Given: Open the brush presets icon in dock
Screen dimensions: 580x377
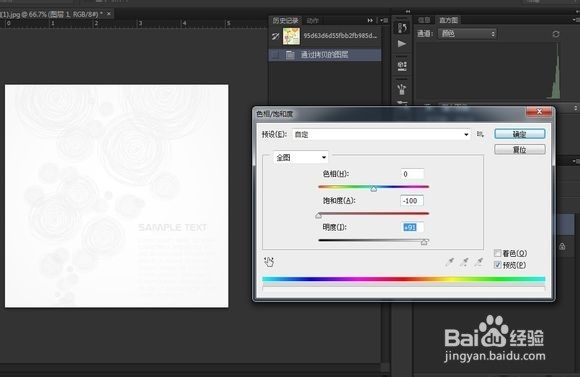Looking at the screenshot, I should (402, 89).
